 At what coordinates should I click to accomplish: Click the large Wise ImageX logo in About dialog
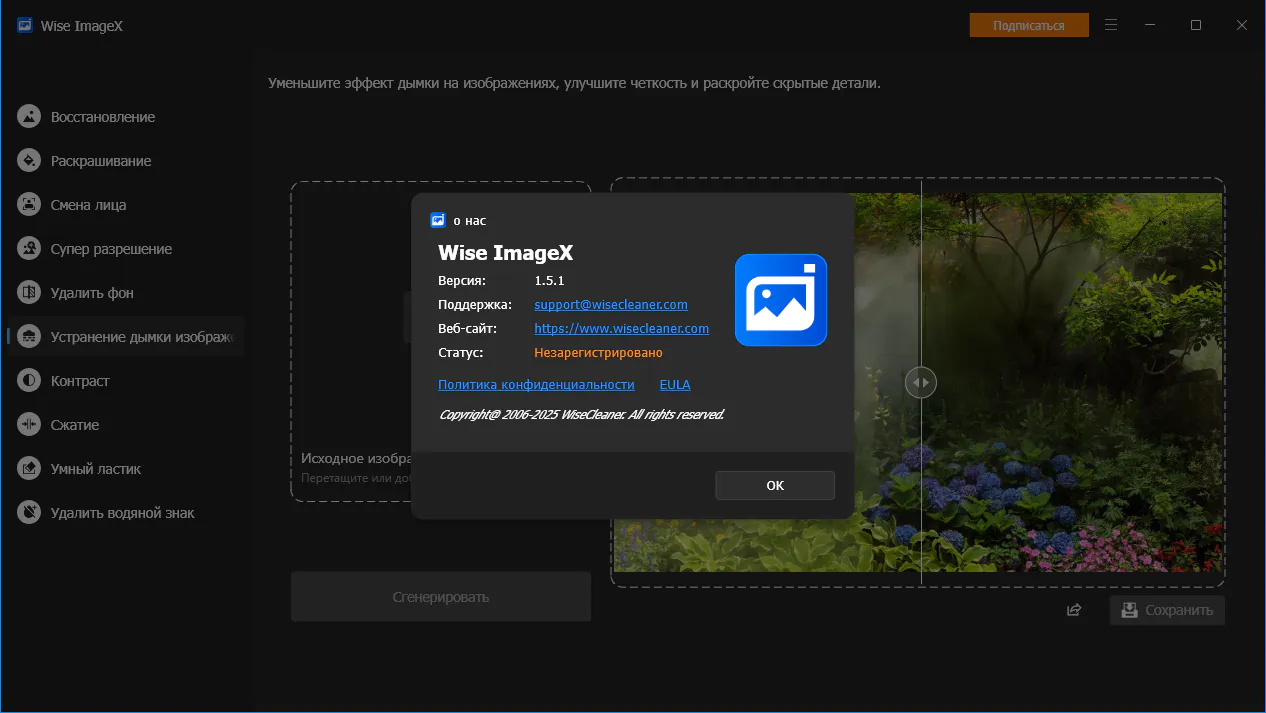click(781, 300)
